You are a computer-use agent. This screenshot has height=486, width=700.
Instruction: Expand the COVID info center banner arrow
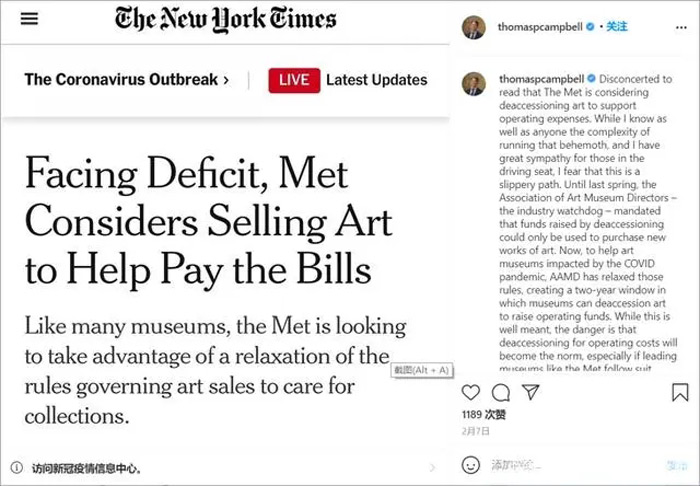point(432,467)
